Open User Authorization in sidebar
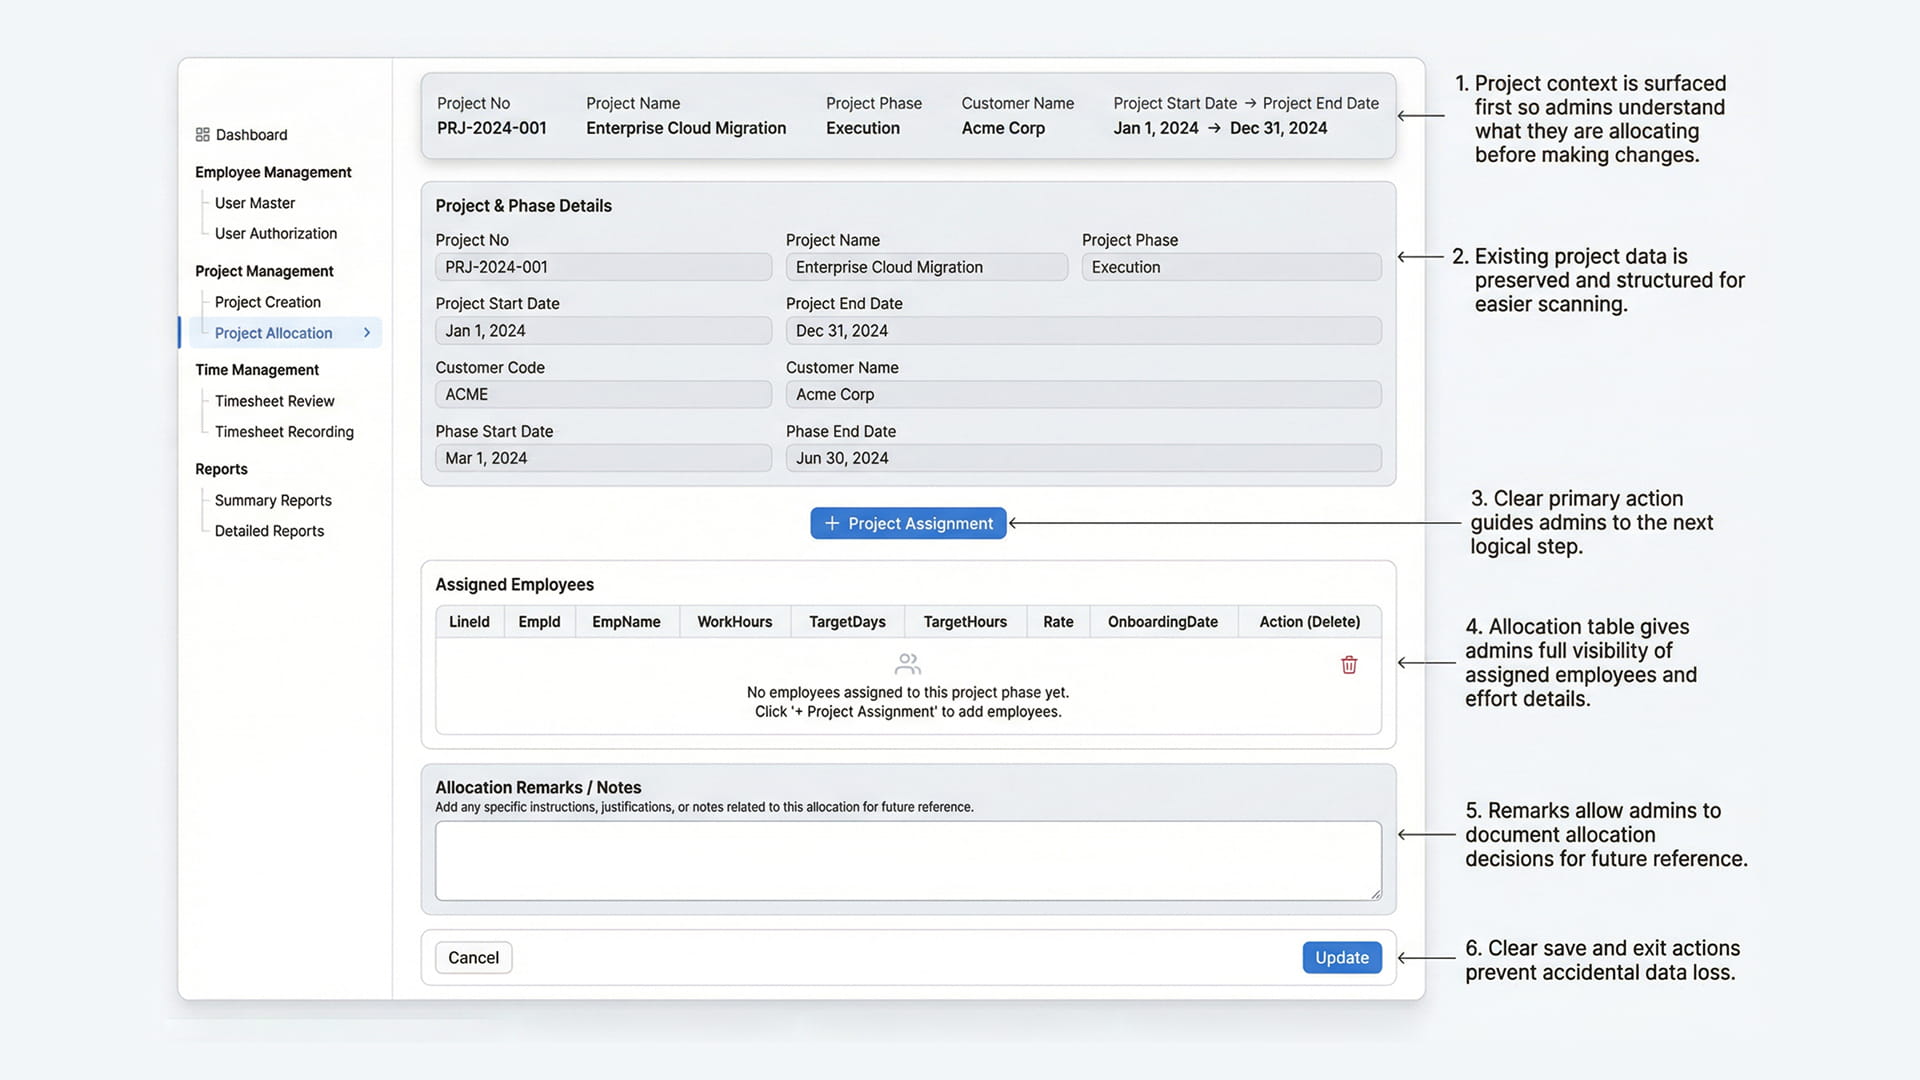The width and height of the screenshot is (1920, 1080). tap(276, 234)
